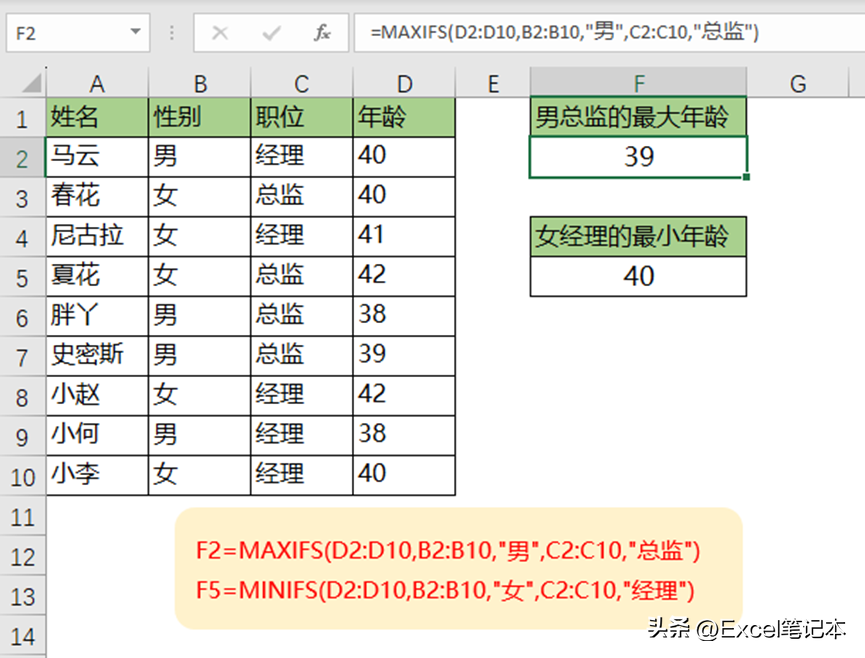865x658 pixels.
Task: Select column B header
Action: pos(200,83)
